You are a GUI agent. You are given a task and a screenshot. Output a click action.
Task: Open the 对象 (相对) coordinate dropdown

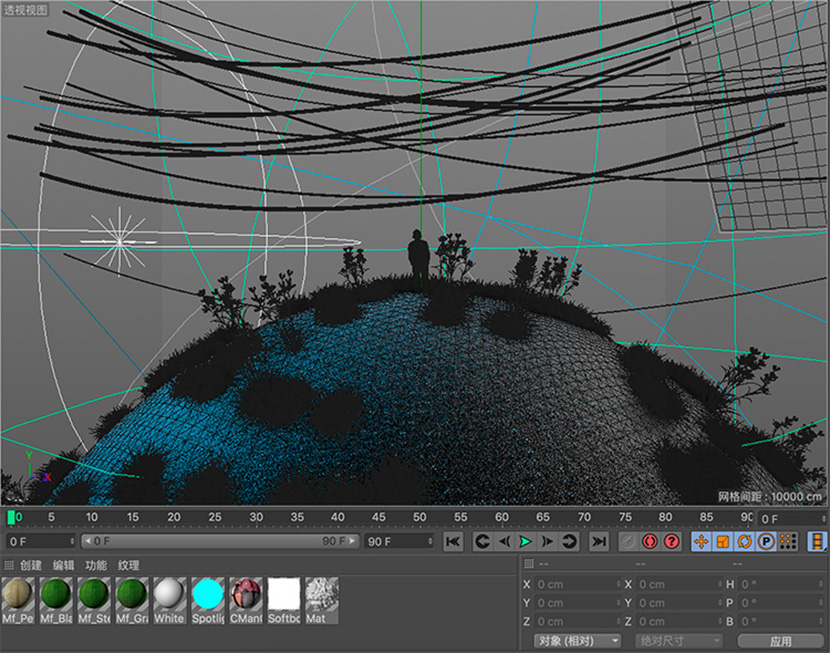click(x=576, y=641)
